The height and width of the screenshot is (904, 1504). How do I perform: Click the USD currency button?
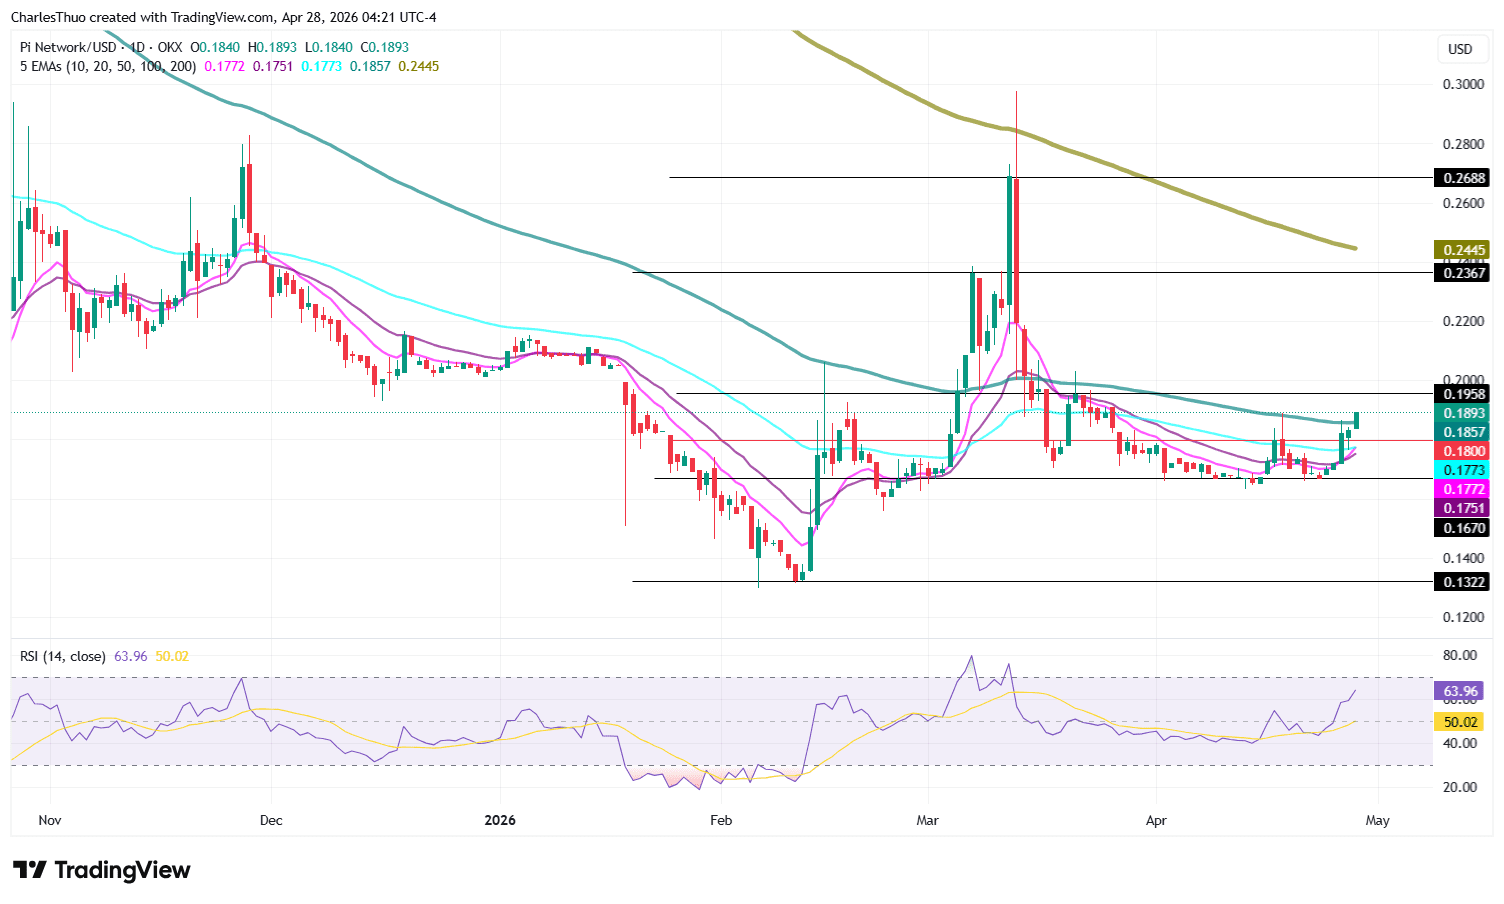coord(1462,48)
